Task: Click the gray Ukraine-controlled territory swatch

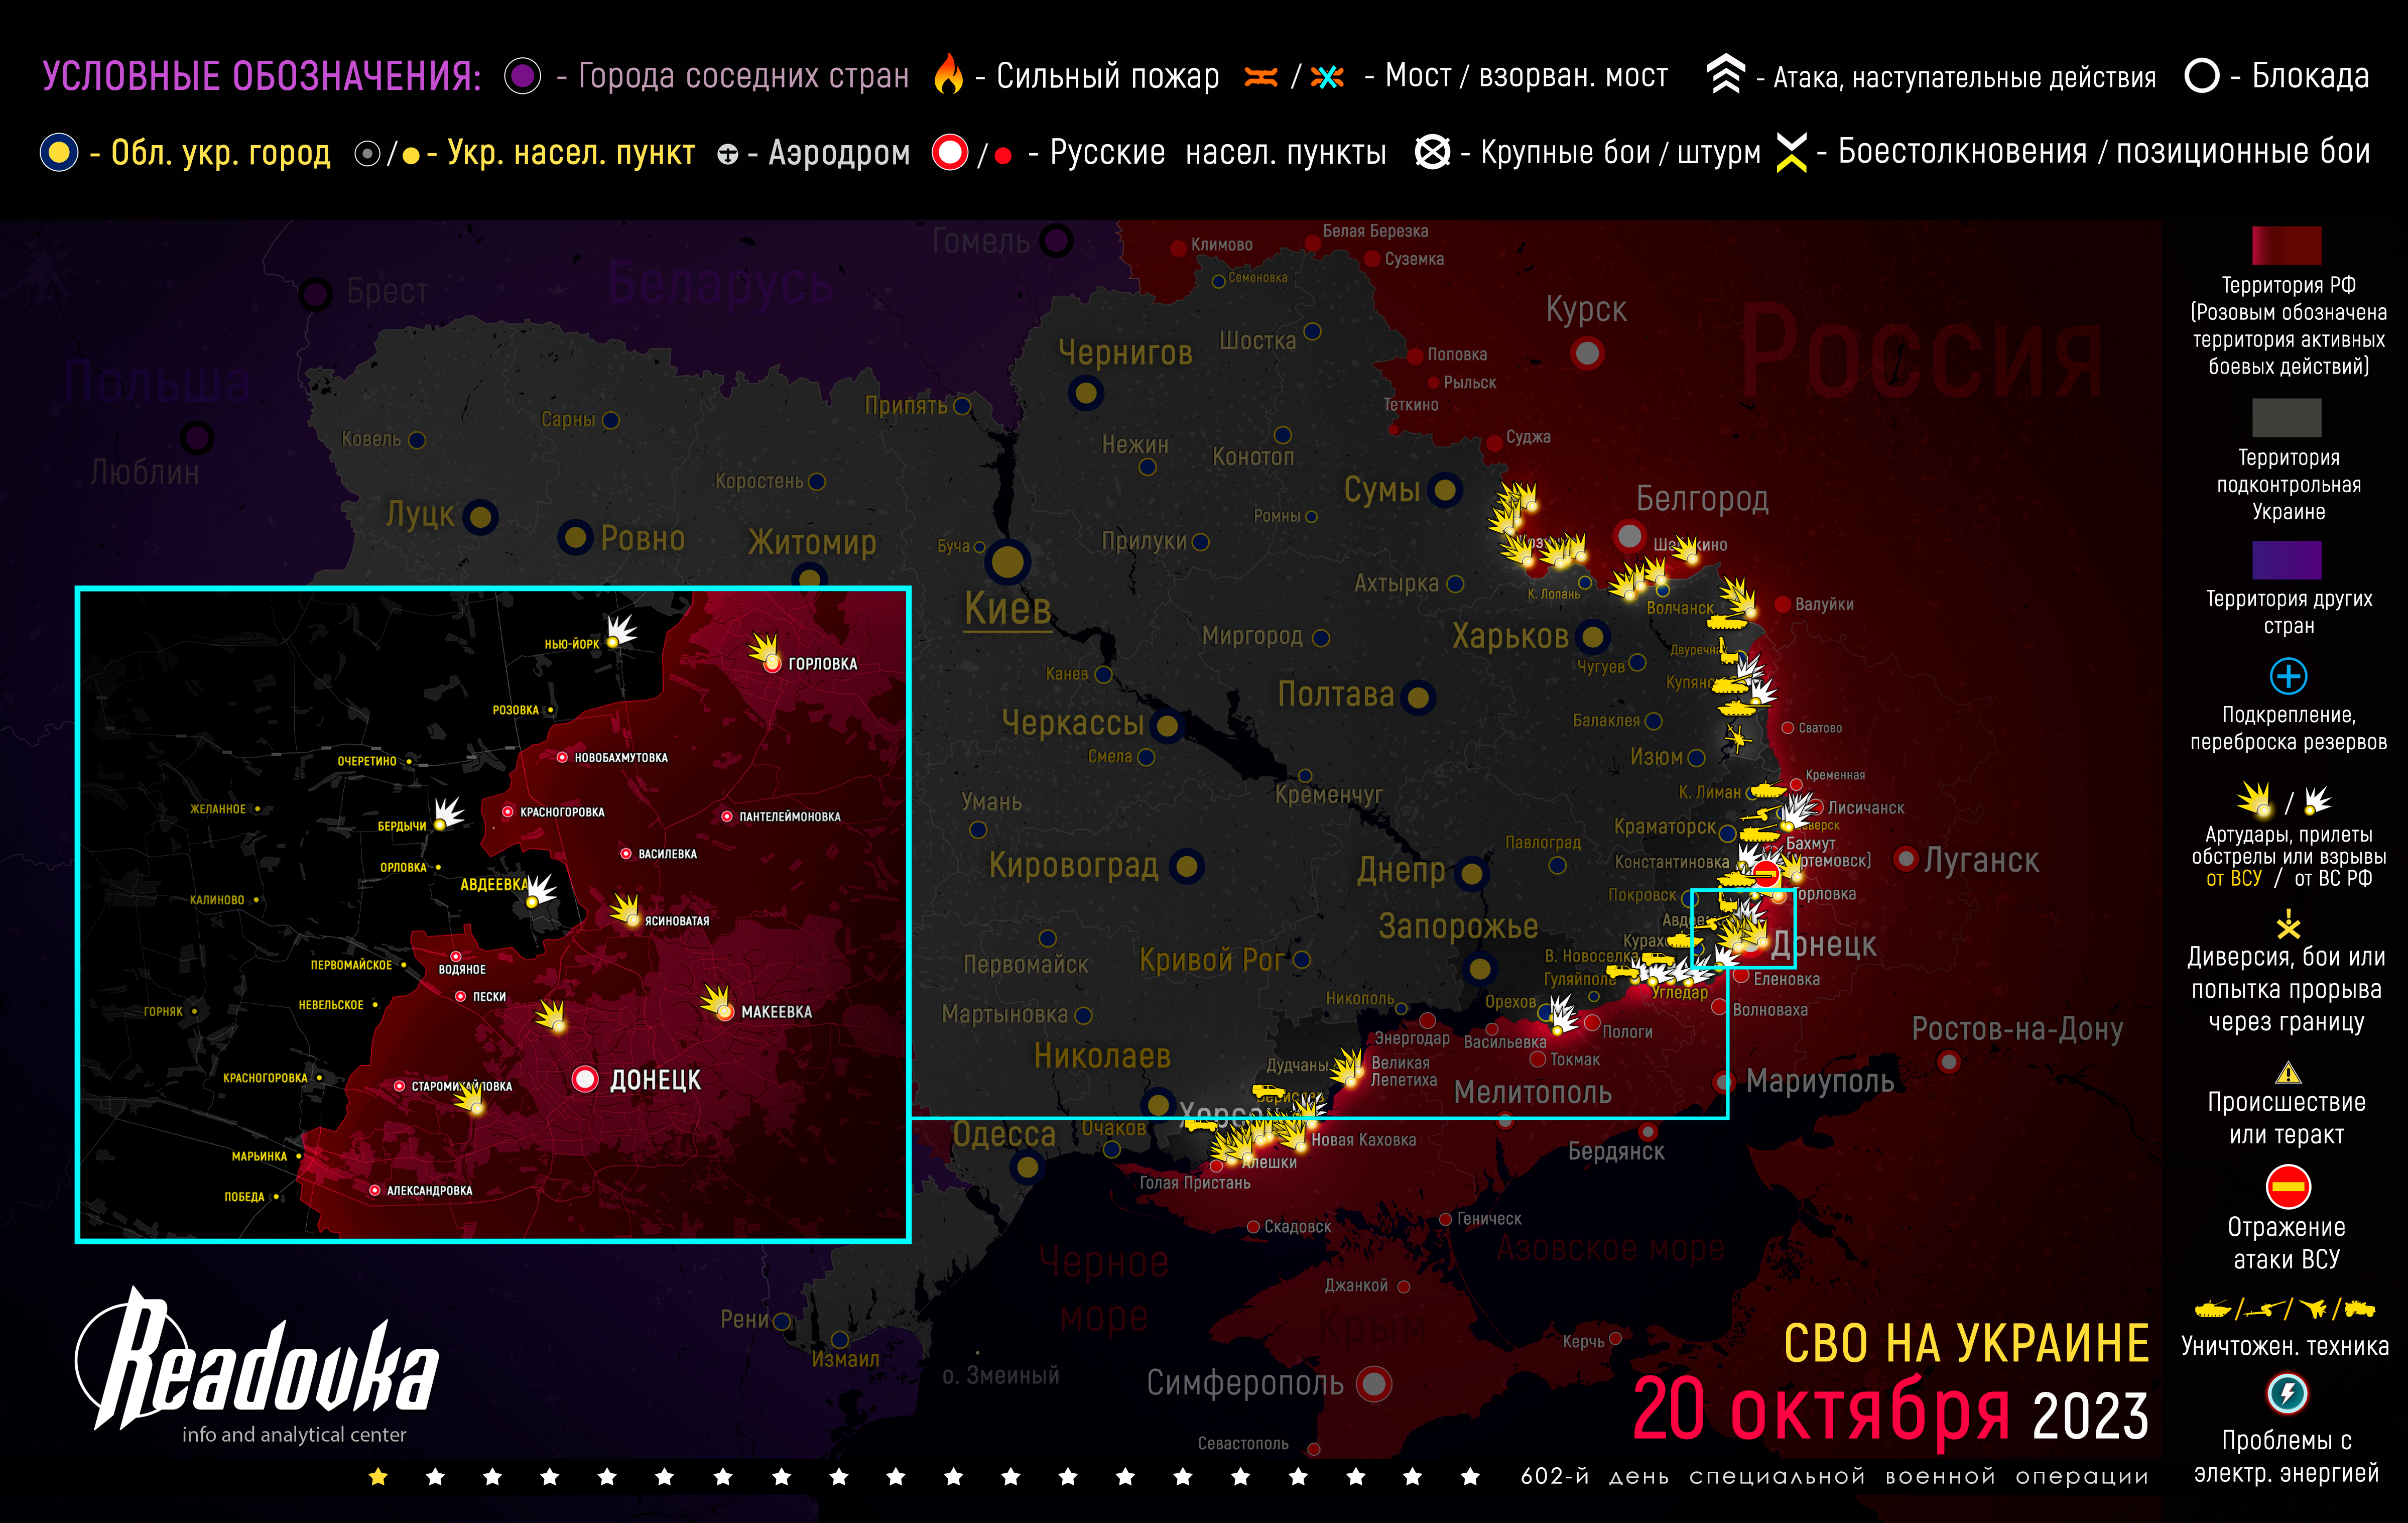Action: pos(2286,418)
